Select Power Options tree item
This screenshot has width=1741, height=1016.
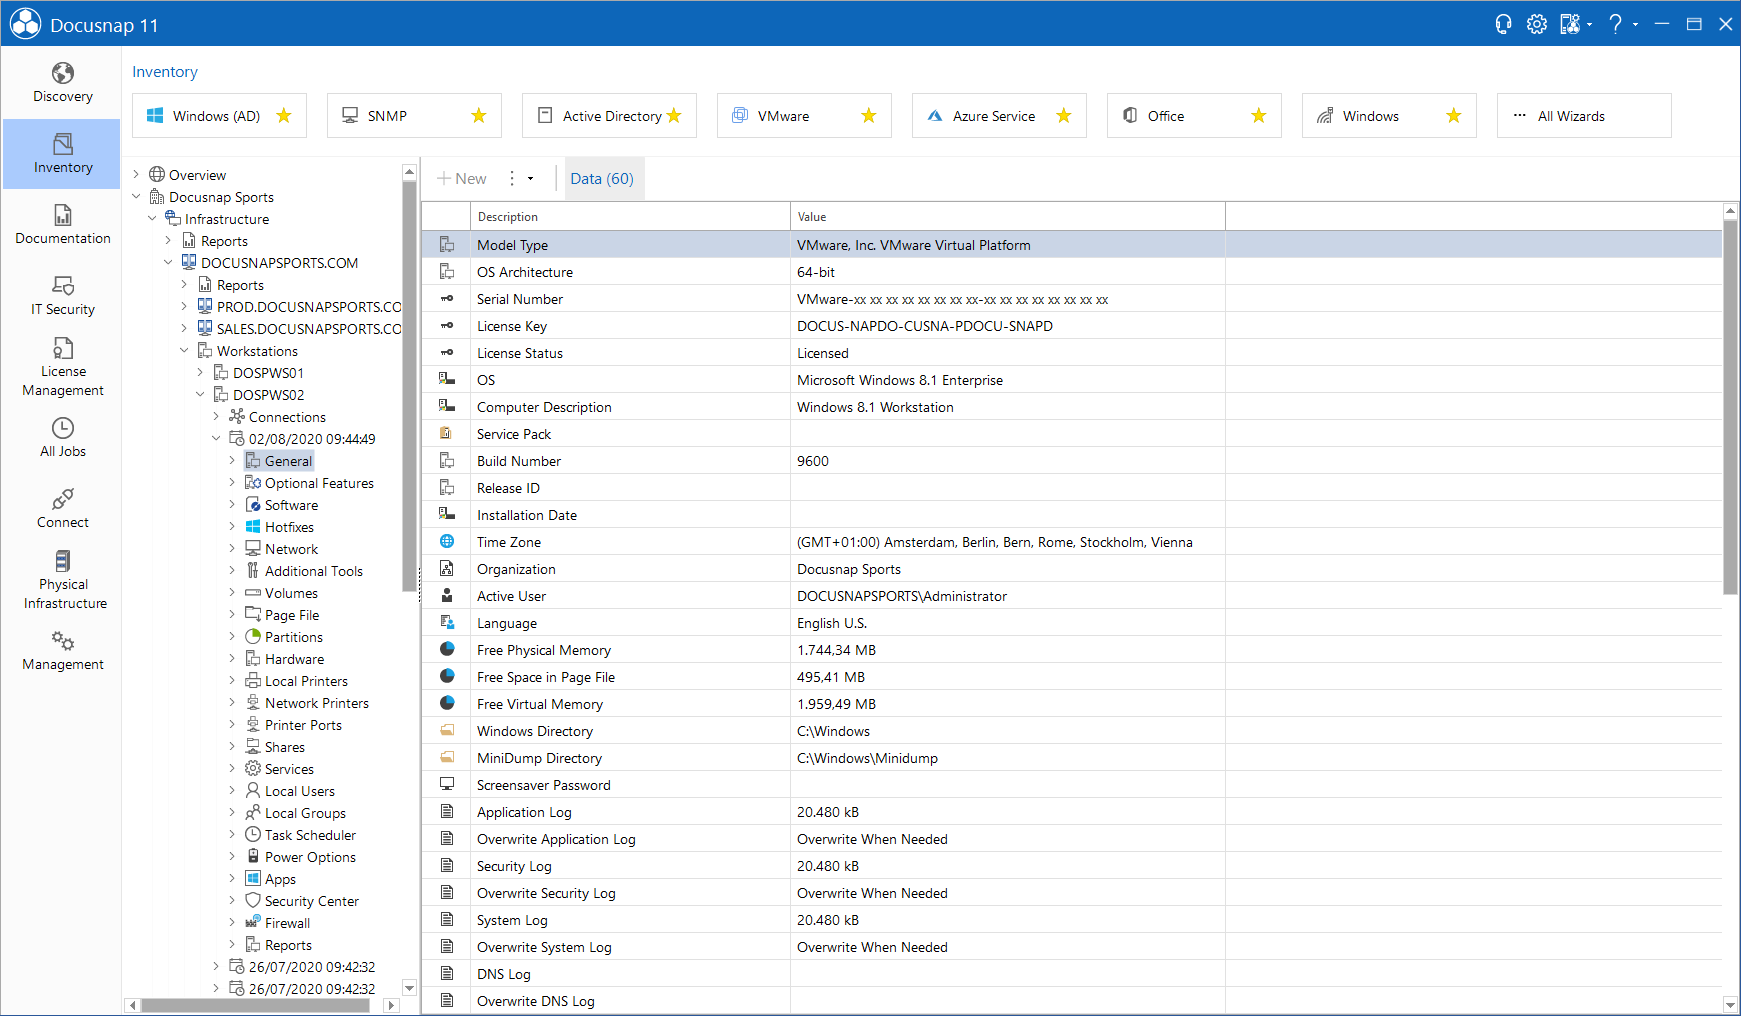tap(310, 857)
